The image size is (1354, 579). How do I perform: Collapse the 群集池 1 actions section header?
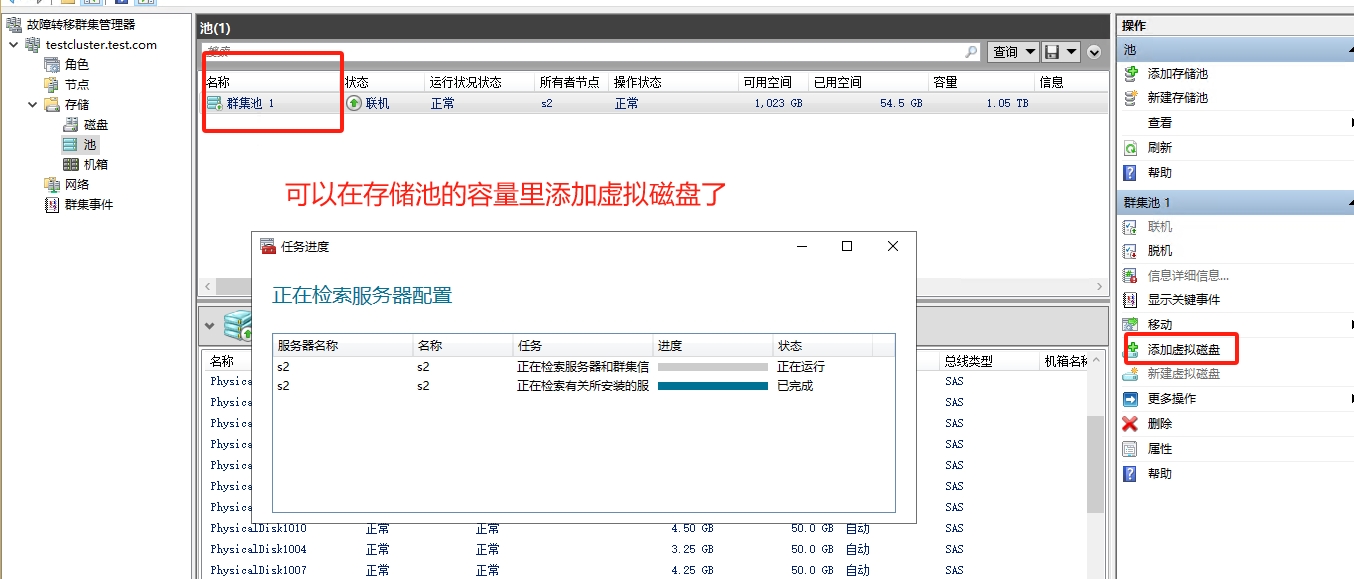pos(1235,202)
